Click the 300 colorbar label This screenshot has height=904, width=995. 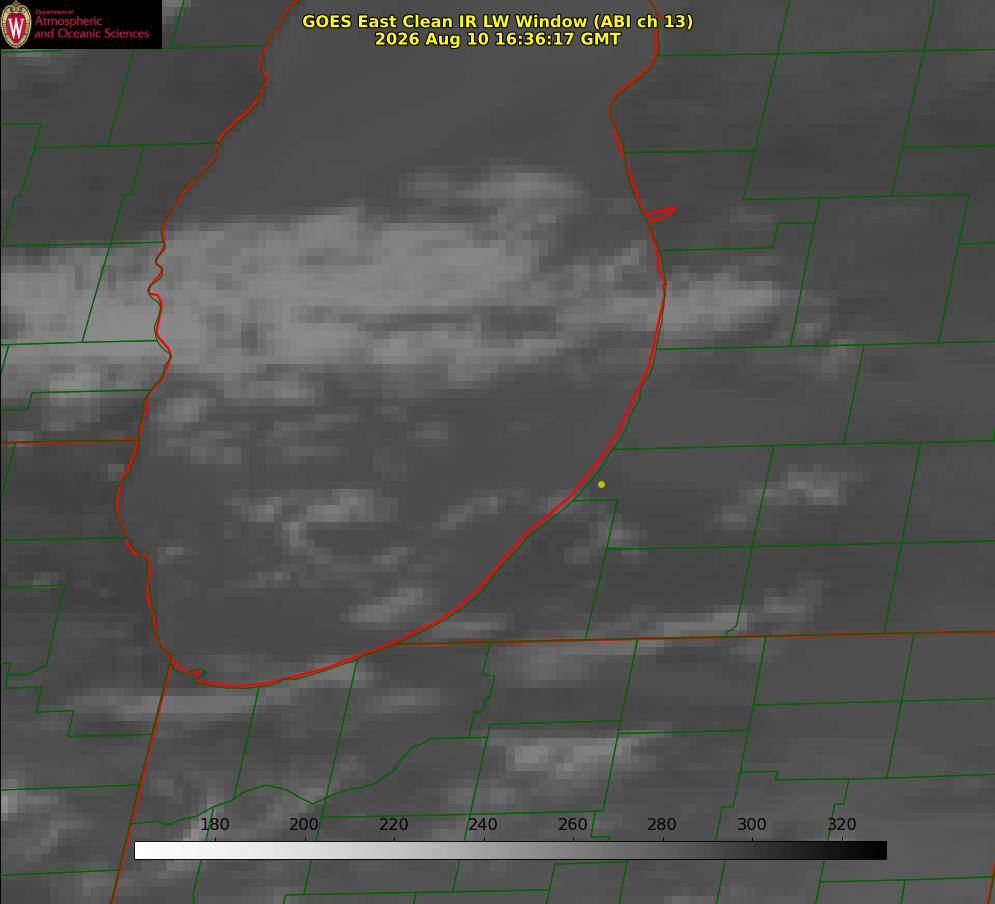coord(751,824)
